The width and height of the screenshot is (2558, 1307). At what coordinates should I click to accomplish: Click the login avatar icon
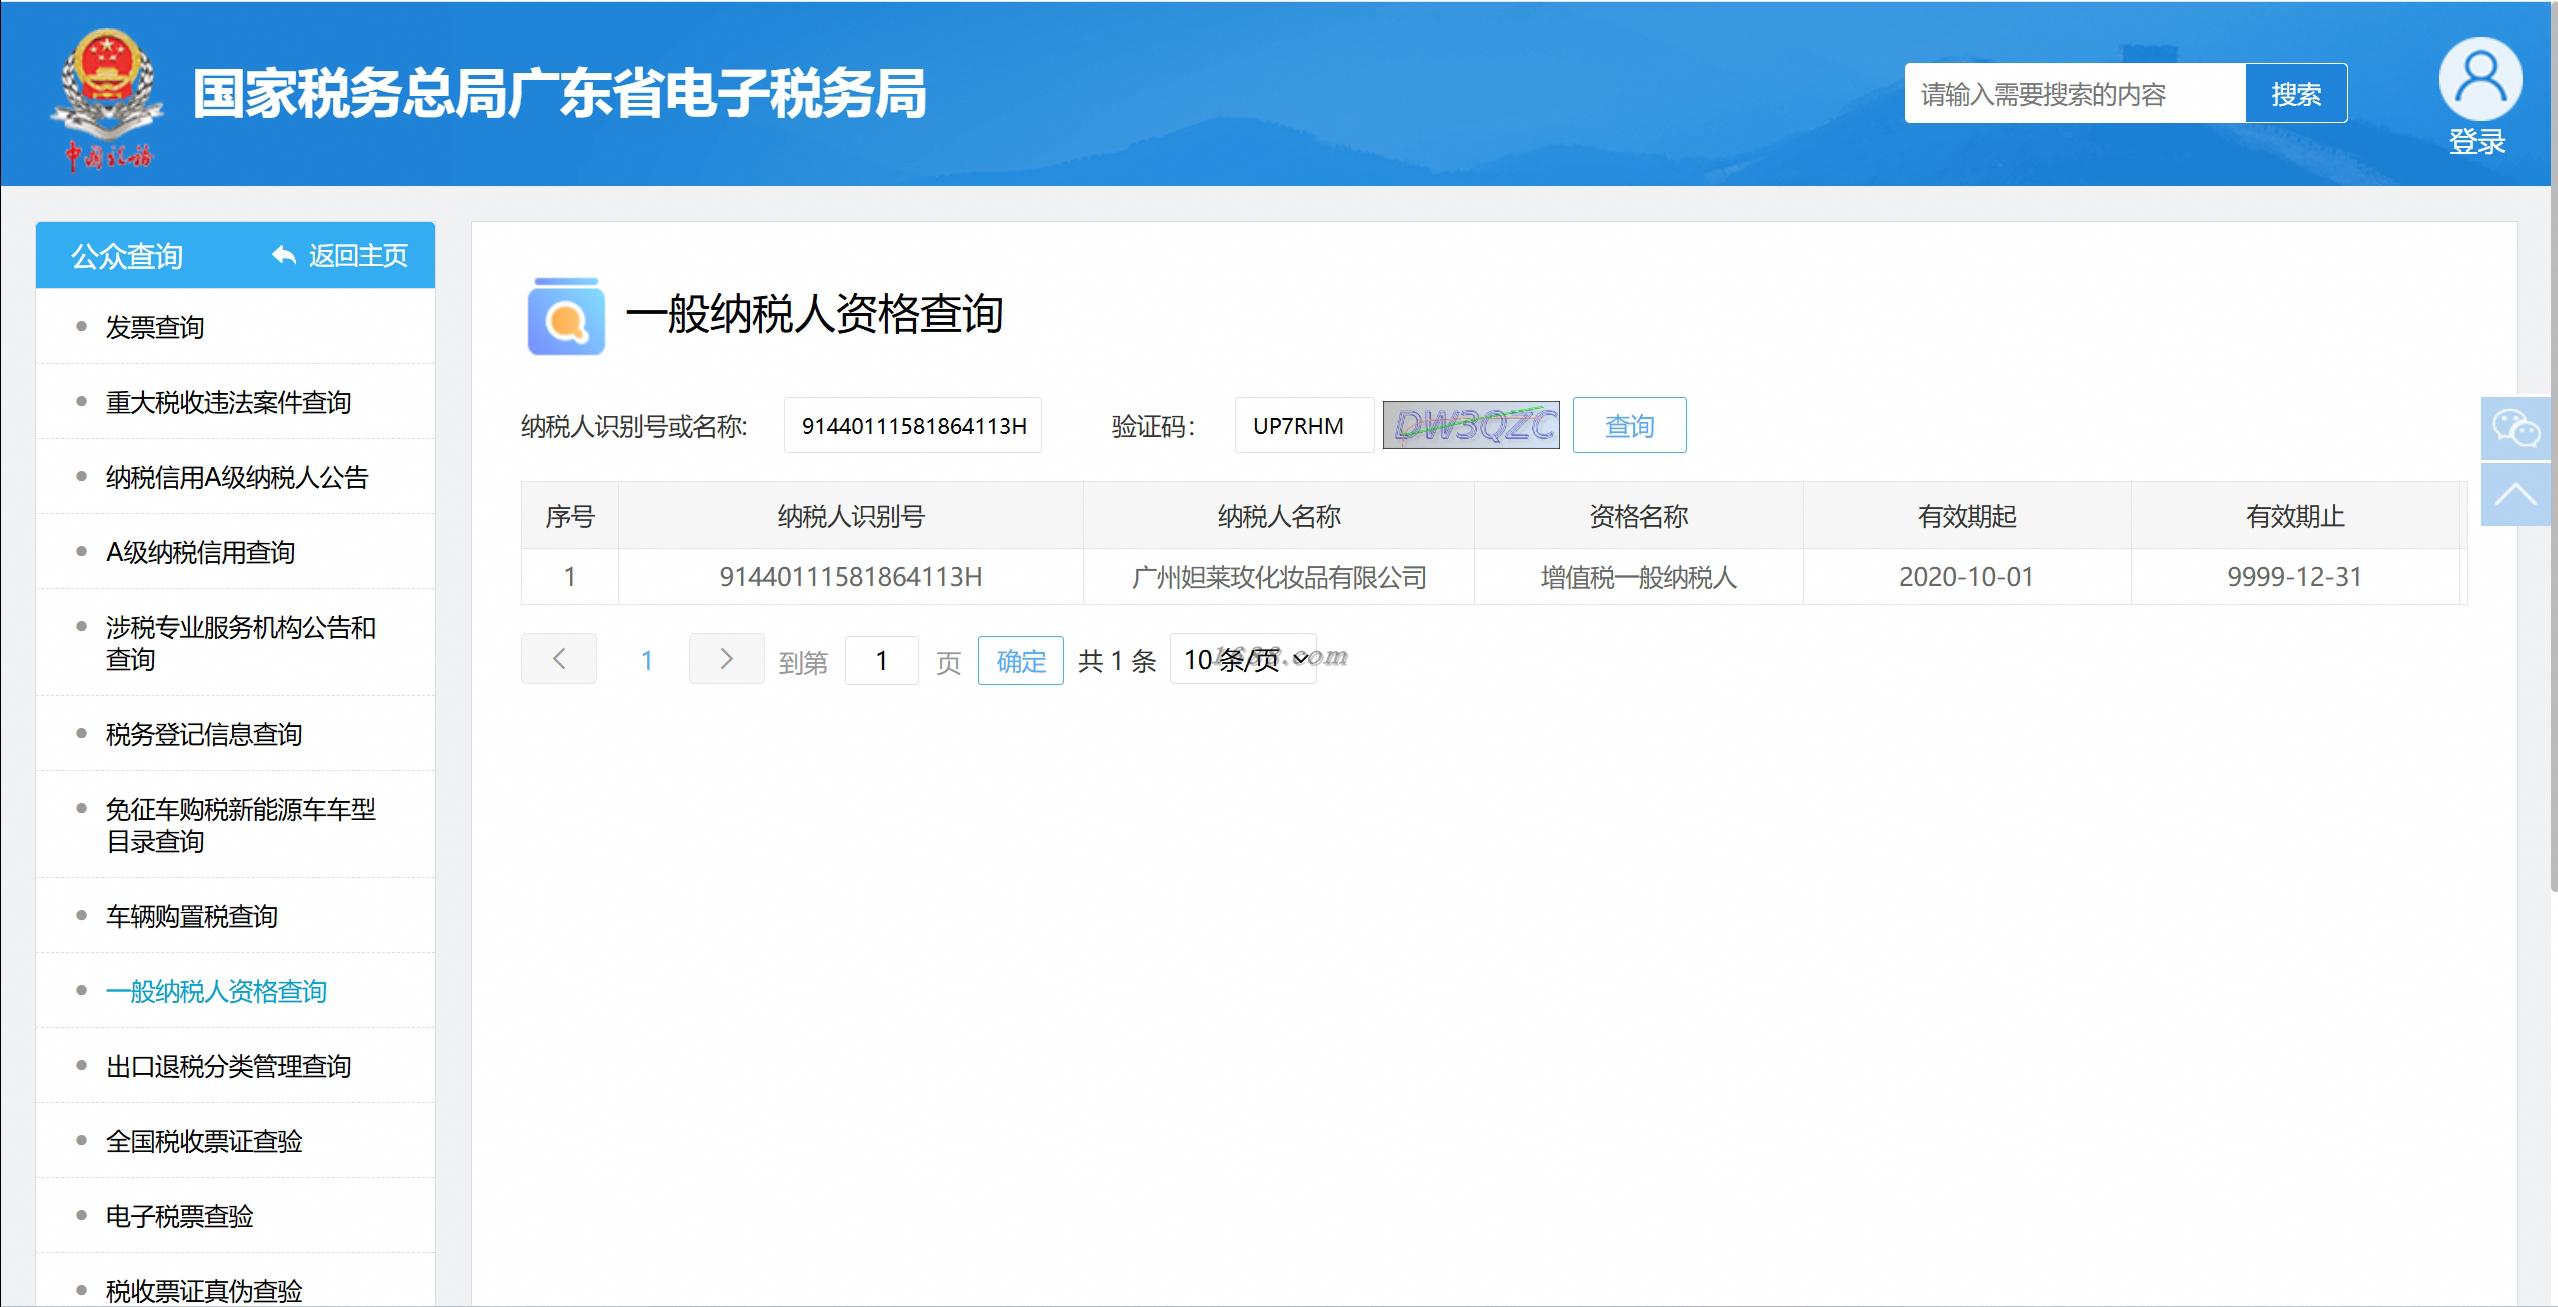tap(2479, 80)
